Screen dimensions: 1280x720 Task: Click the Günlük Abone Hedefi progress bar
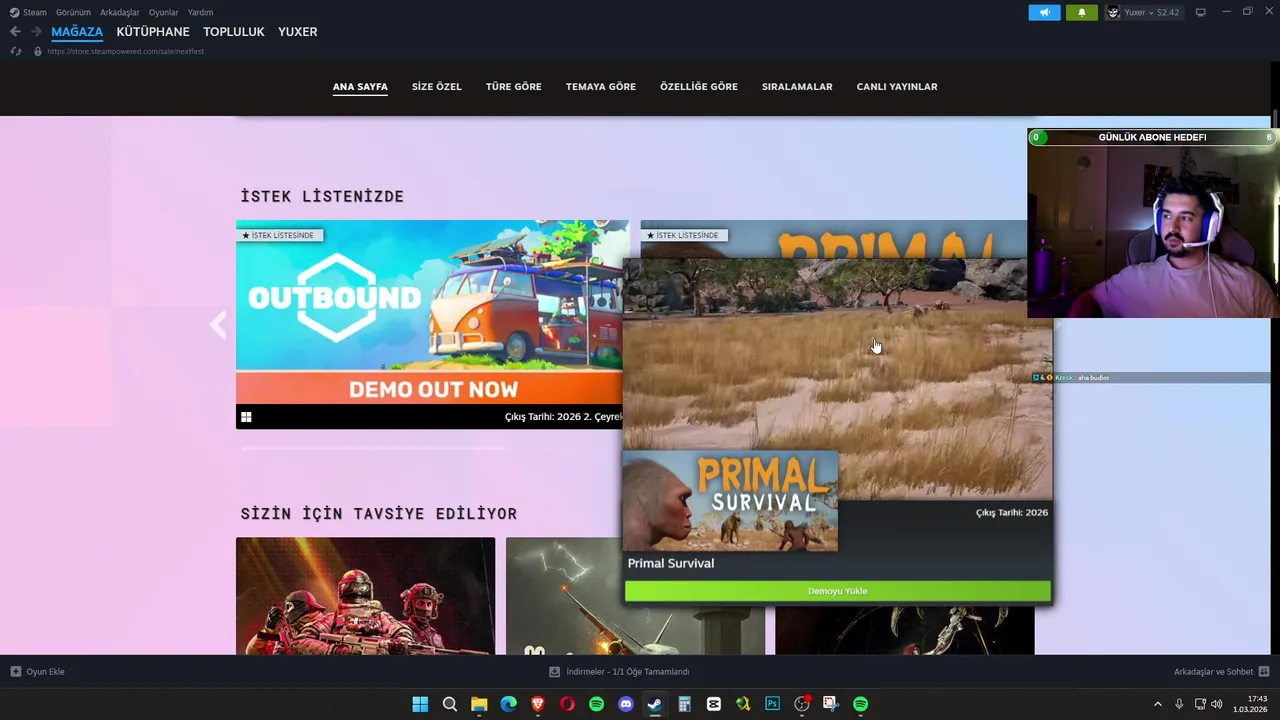pyautogui.click(x=1152, y=137)
